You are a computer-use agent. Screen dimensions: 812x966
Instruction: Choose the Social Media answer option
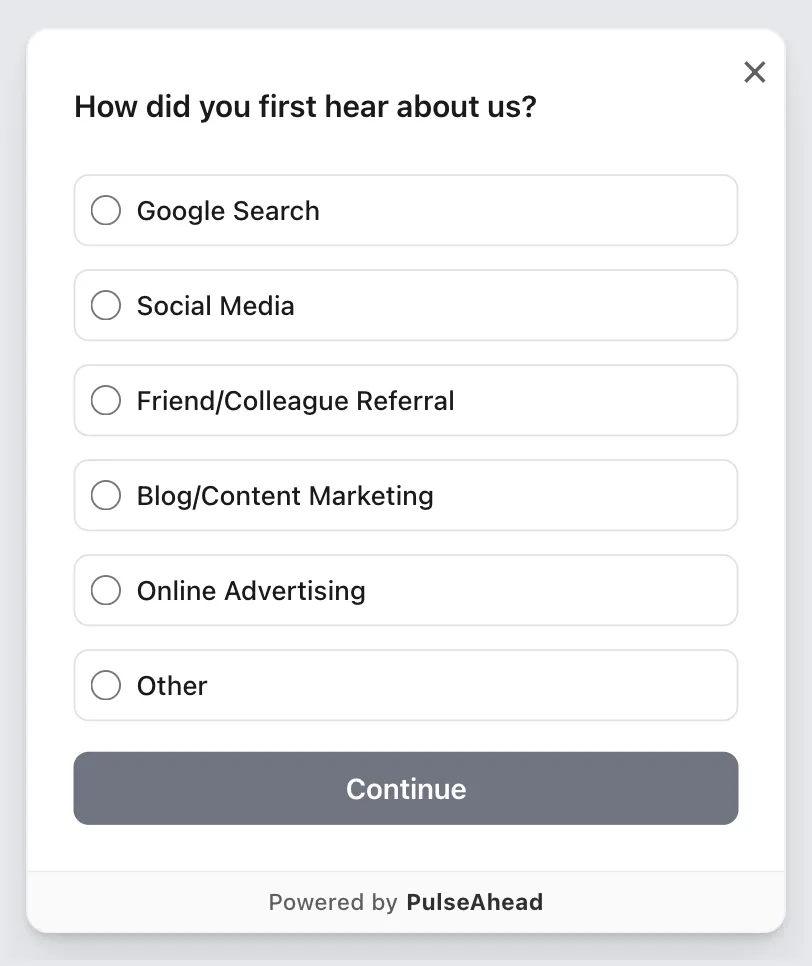406,305
